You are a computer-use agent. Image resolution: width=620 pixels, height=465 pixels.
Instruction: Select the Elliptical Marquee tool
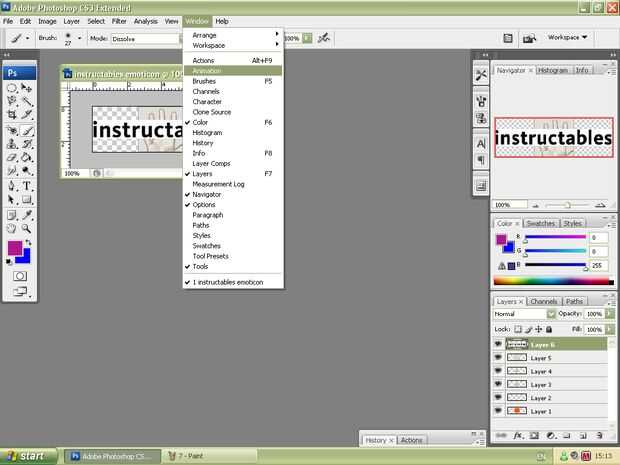coord(12,88)
